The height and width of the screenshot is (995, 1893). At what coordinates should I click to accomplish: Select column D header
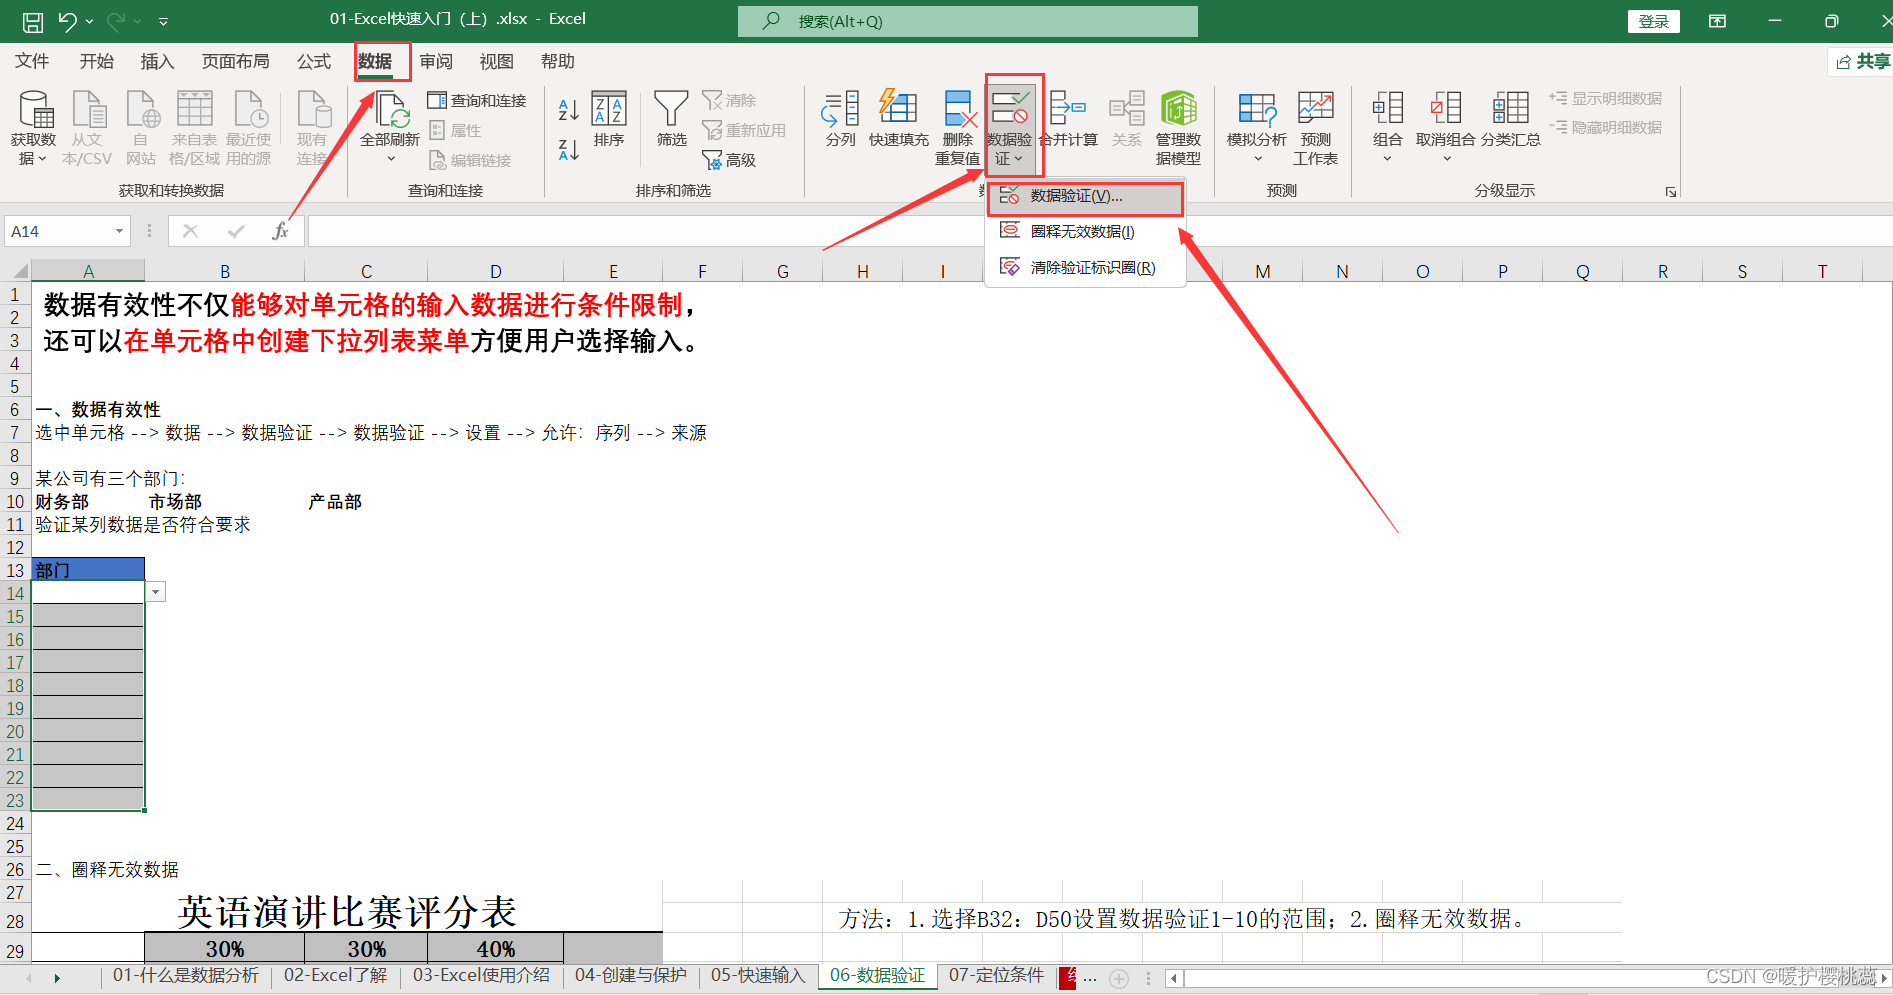click(495, 271)
